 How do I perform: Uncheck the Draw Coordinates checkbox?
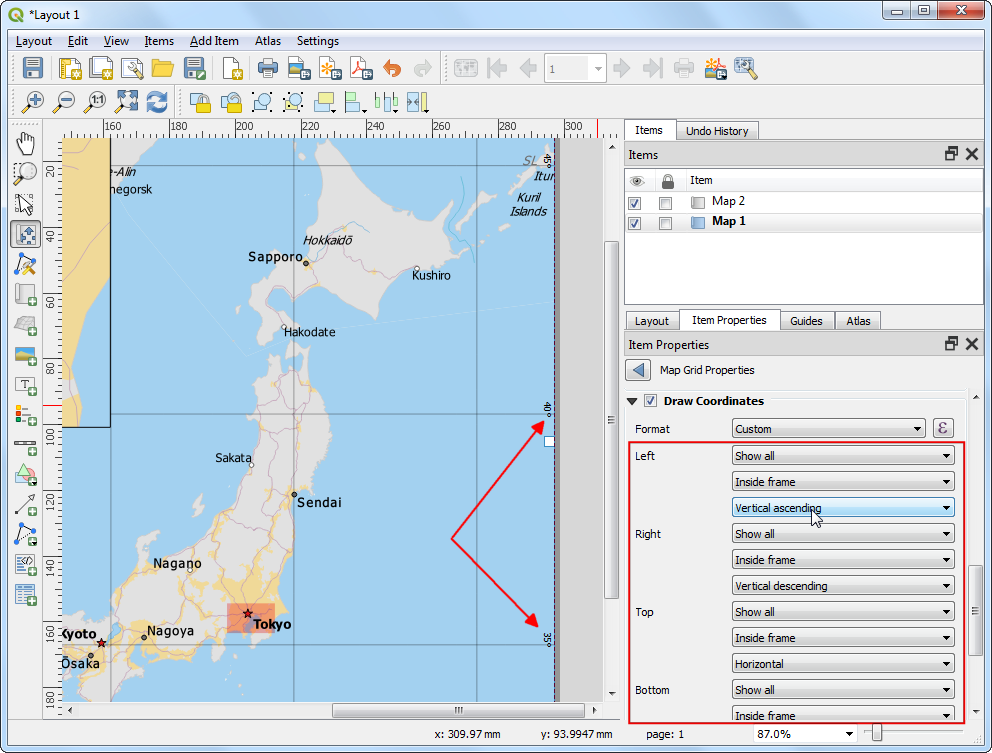[x=650, y=401]
